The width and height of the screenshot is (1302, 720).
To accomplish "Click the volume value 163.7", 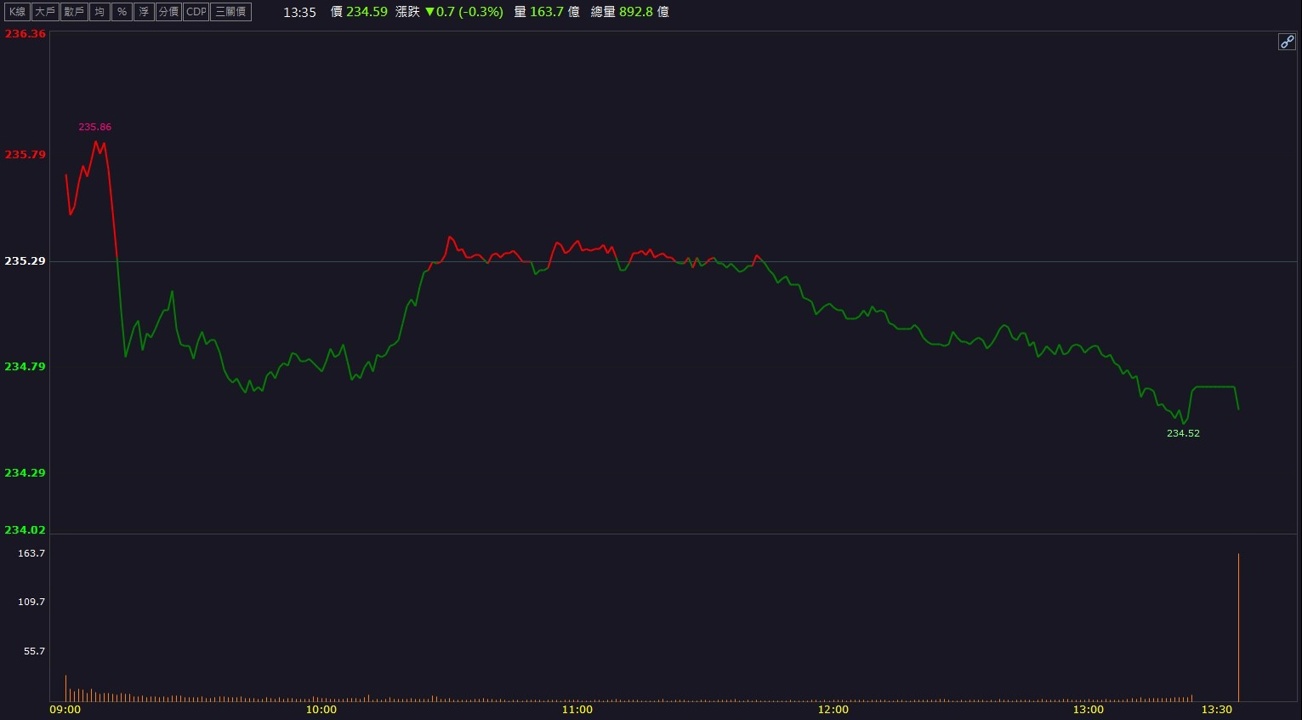I will click(547, 12).
